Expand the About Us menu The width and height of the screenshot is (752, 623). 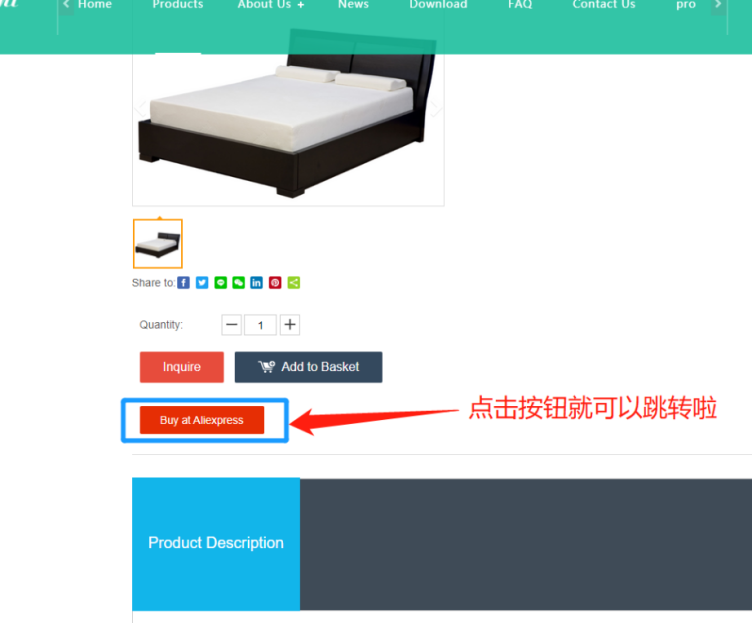(270, 5)
